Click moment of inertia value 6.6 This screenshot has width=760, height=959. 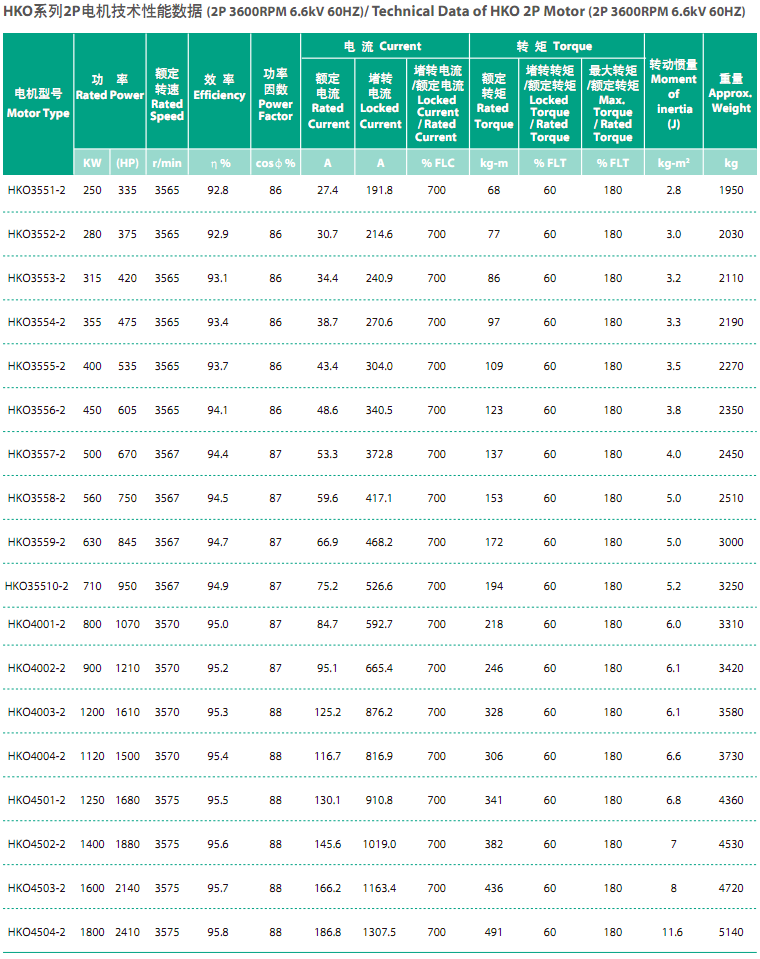[x=674, y=757]
